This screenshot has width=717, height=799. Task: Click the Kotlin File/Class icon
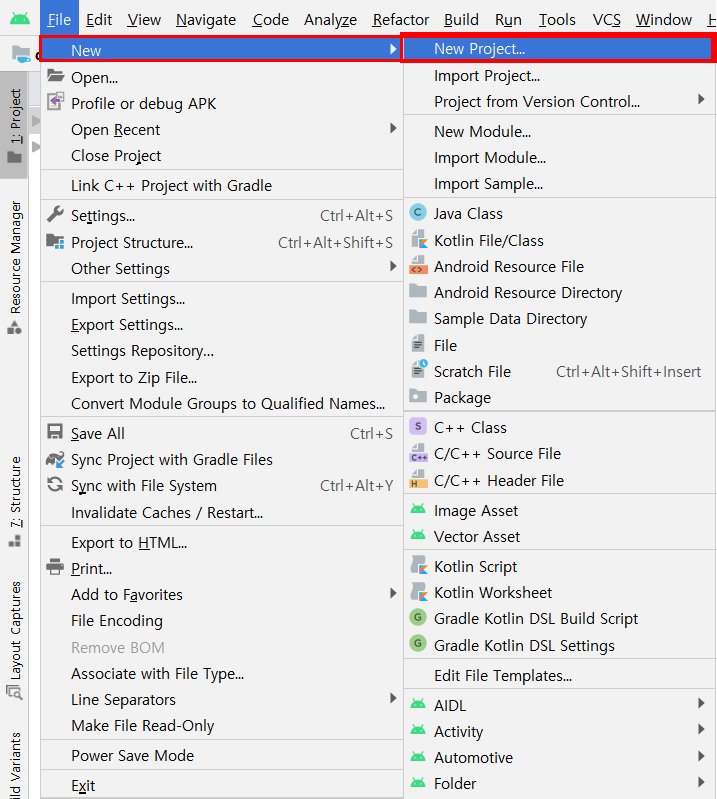tap(419, 239)
